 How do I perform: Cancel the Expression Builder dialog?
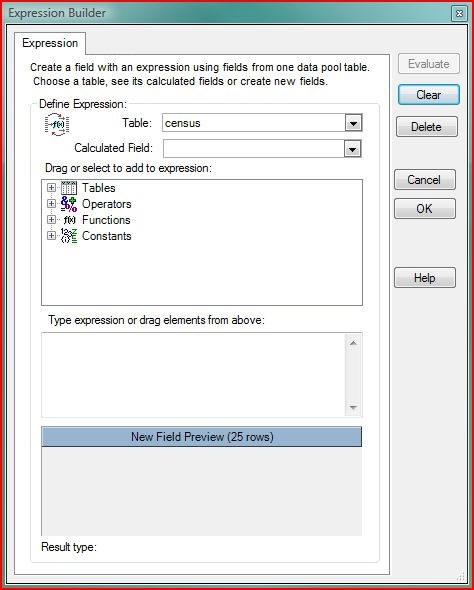coord(425,179)
